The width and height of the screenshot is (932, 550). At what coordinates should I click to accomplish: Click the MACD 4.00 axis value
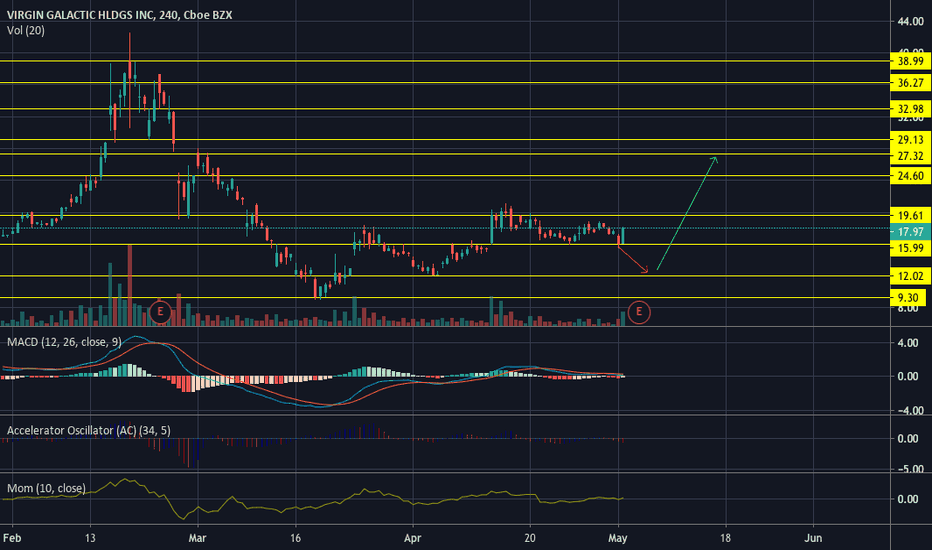click(908, 342)
